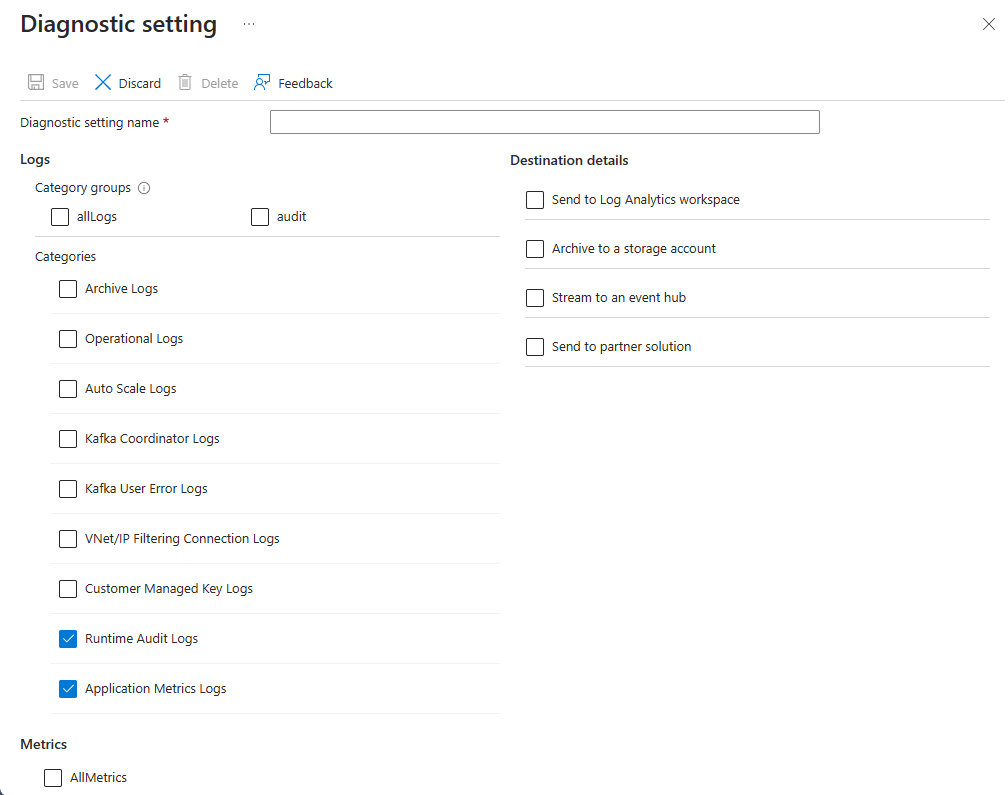Image resolution: width=1008 pixels, height=795 pixels.
Task: Type in Diagnostic setting name field
Action: pos(544,122)
